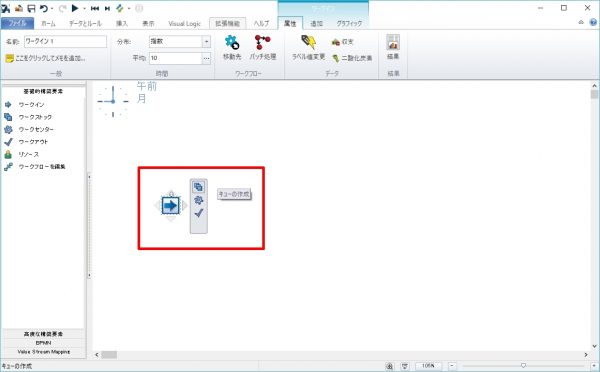Switch to the グラフィック tab
This screenshot has height=372, width=600.
[x=349, y=24]
